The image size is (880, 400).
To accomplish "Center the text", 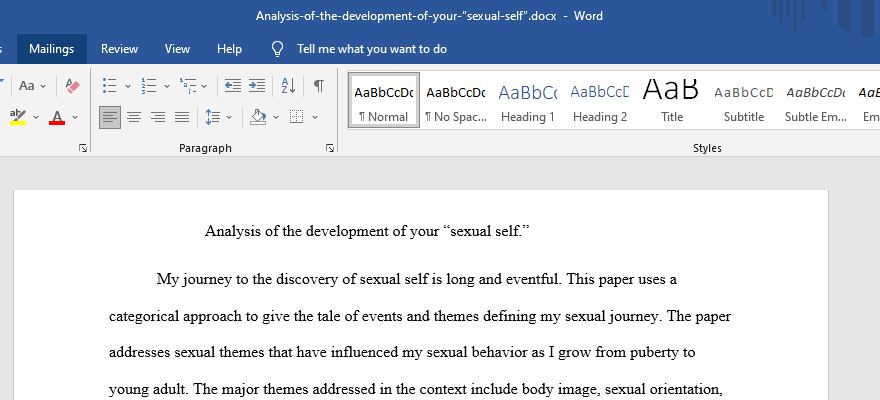I will coord(134,117).
